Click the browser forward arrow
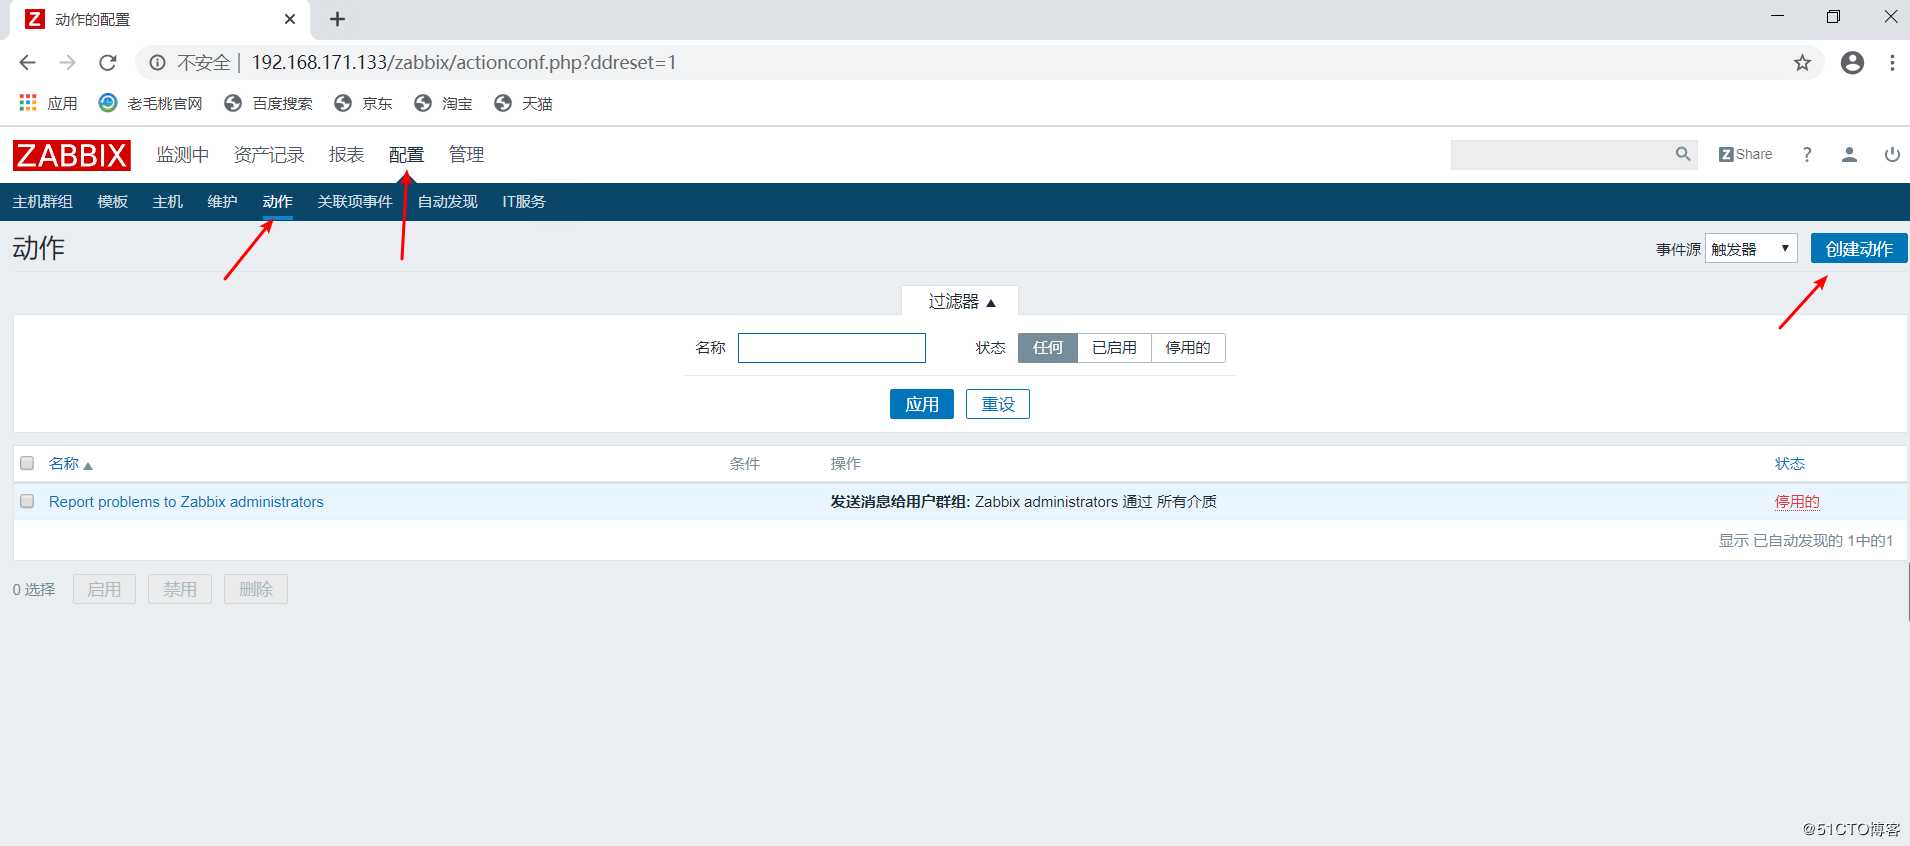1910x846 pixels. tap(67, 62)
